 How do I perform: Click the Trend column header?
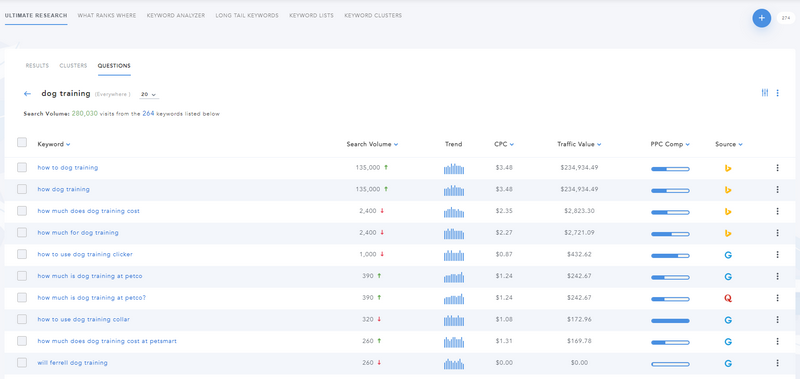click(454, 144)
